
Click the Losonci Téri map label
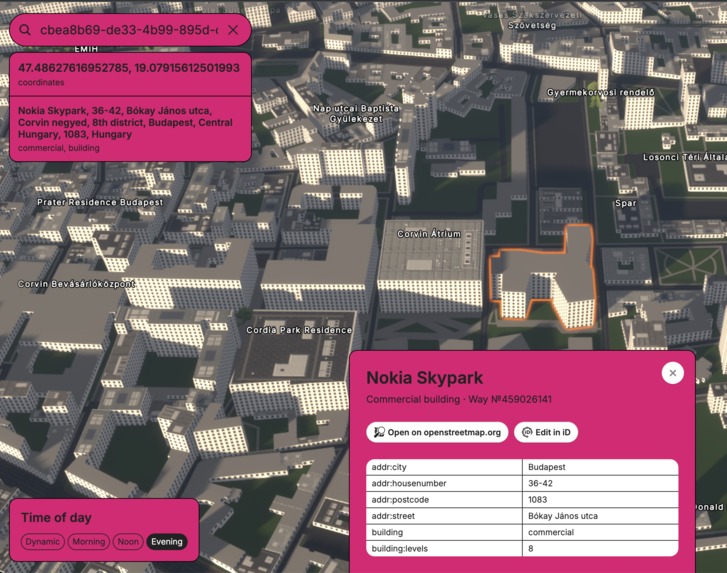(x=684, y=157)
